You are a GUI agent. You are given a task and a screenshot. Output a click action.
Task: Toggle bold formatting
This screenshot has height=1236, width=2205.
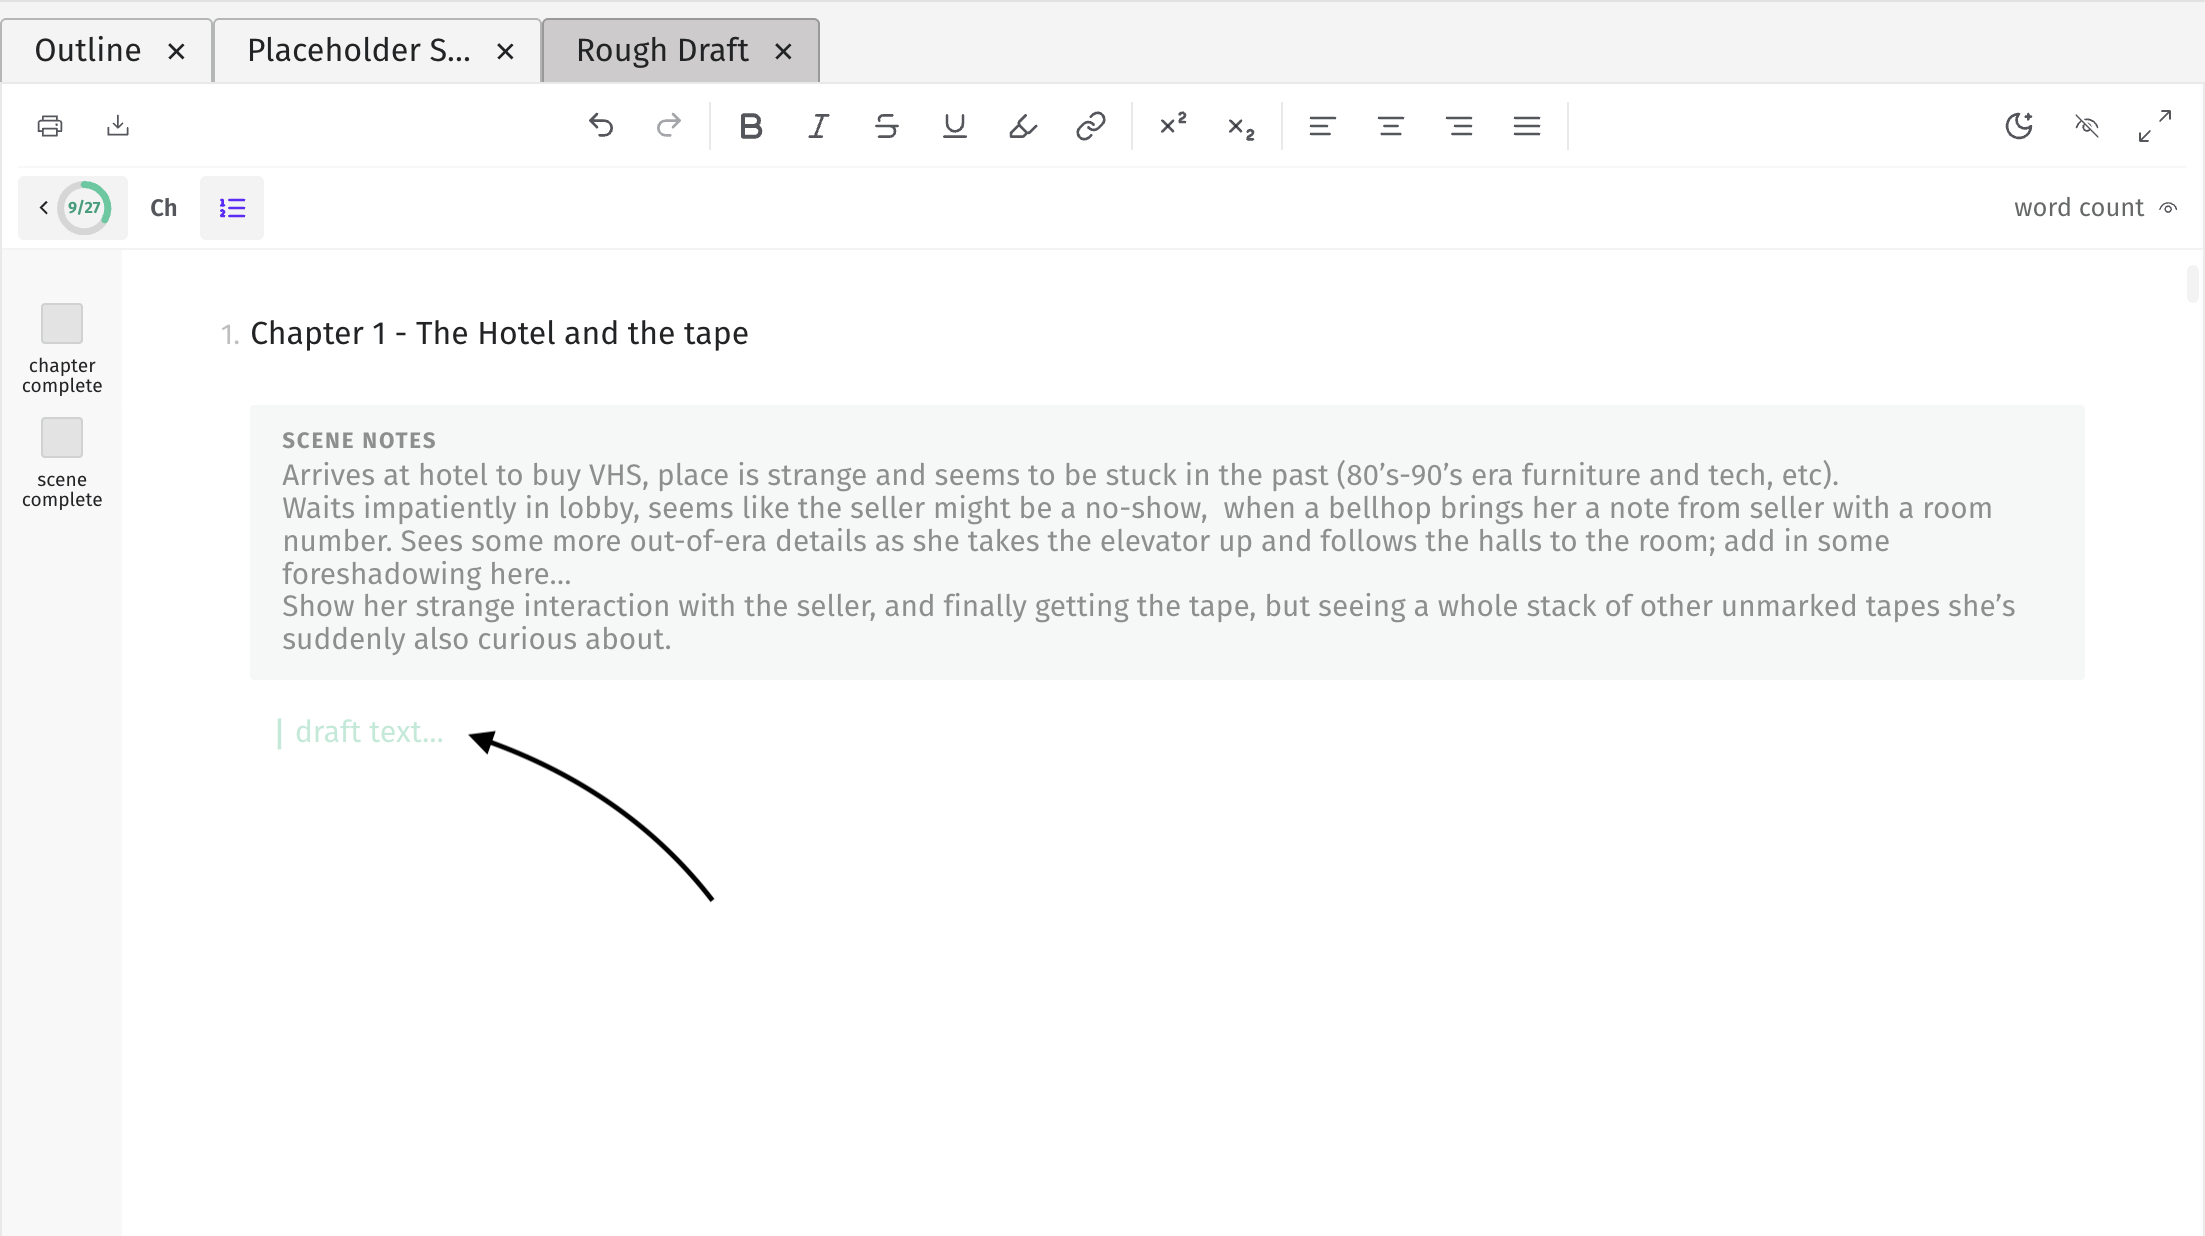(751, 126)
